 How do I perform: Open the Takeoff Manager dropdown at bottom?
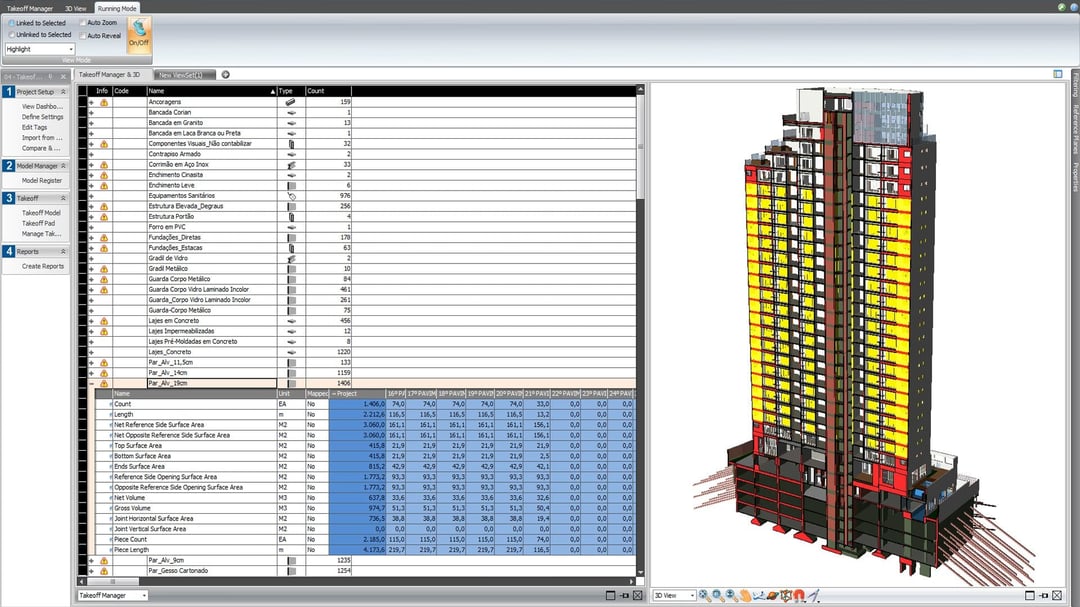112,595
